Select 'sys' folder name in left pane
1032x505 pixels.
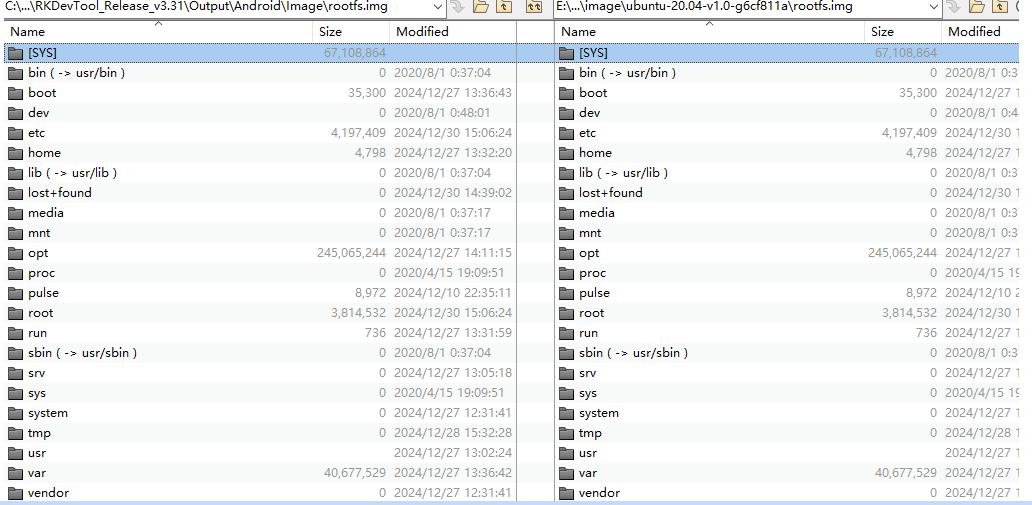37,393
